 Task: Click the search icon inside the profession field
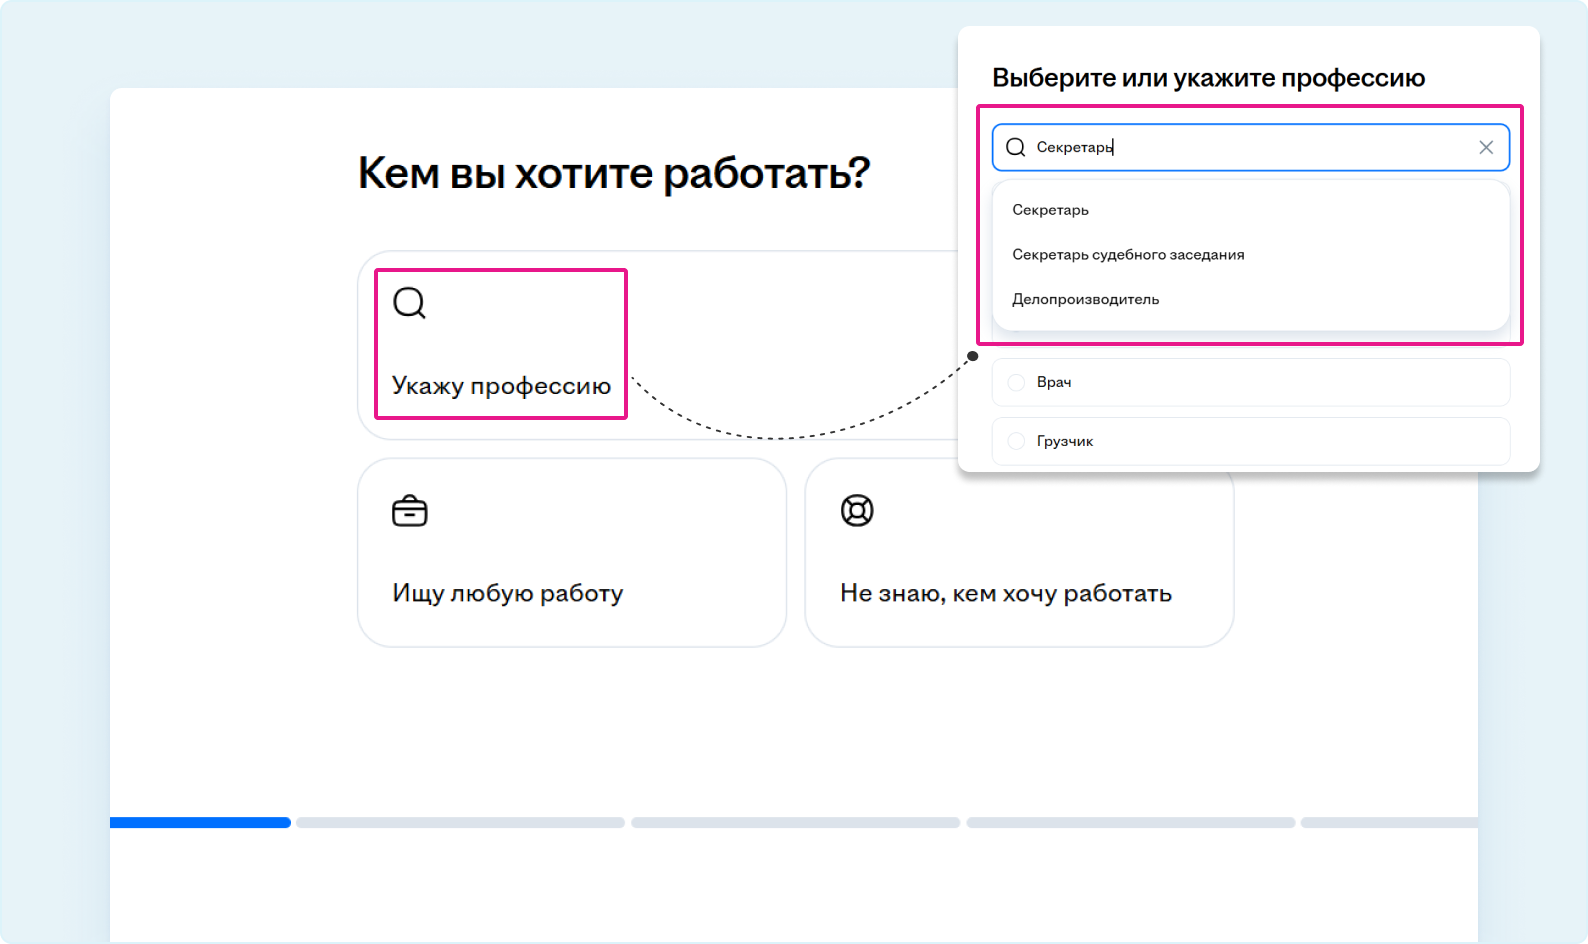coord(1015,148)
